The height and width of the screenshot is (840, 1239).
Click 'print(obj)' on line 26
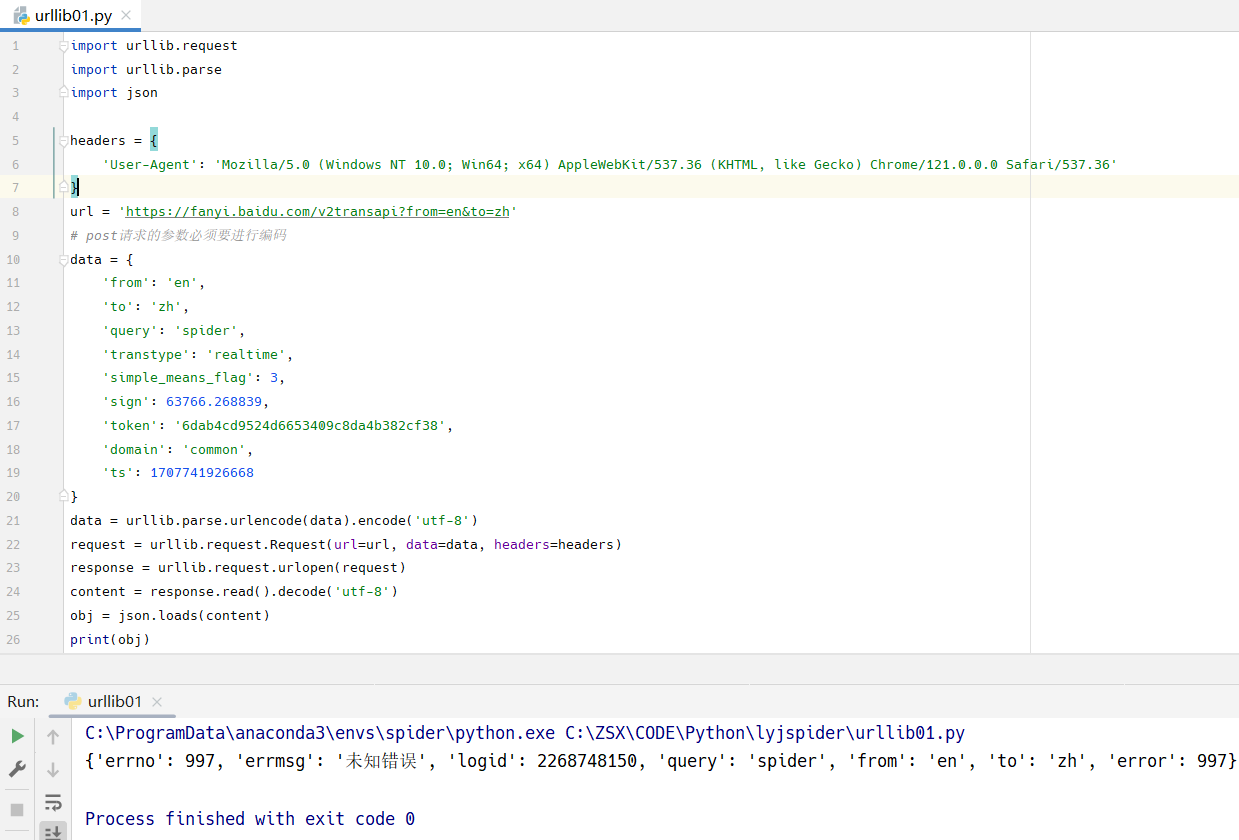110,640
